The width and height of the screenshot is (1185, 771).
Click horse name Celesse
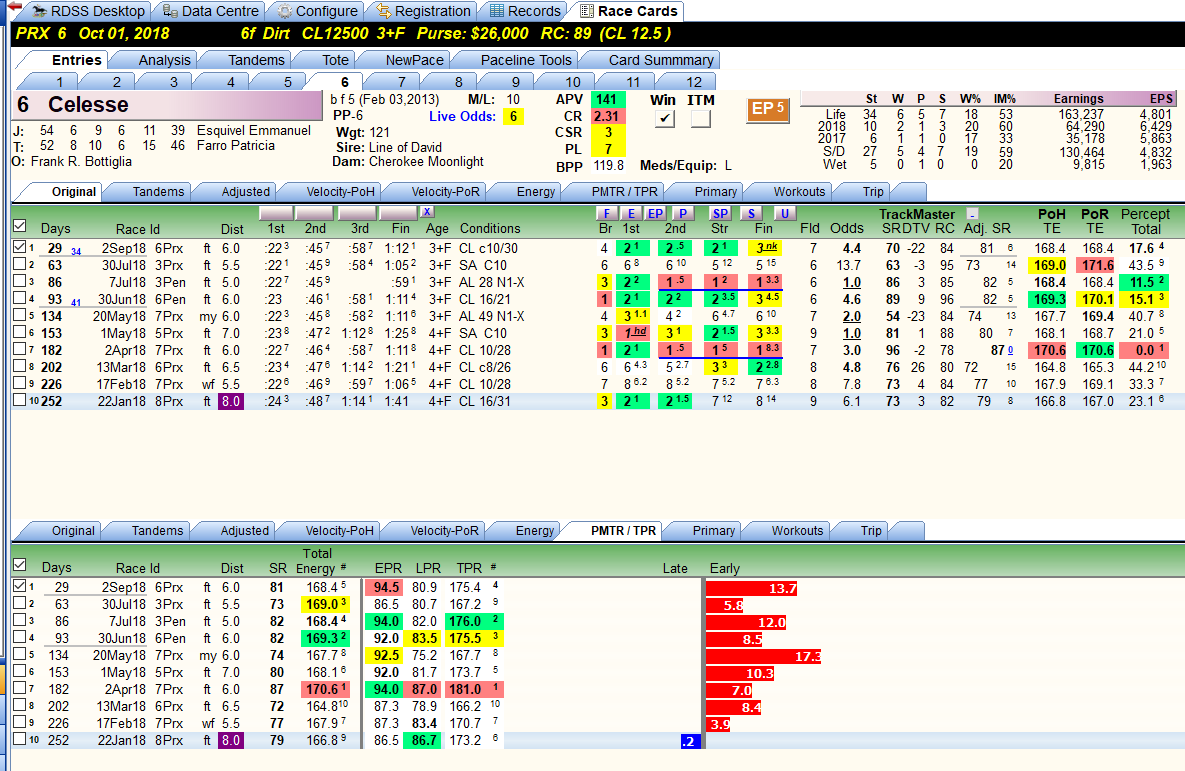pos(88,105)
